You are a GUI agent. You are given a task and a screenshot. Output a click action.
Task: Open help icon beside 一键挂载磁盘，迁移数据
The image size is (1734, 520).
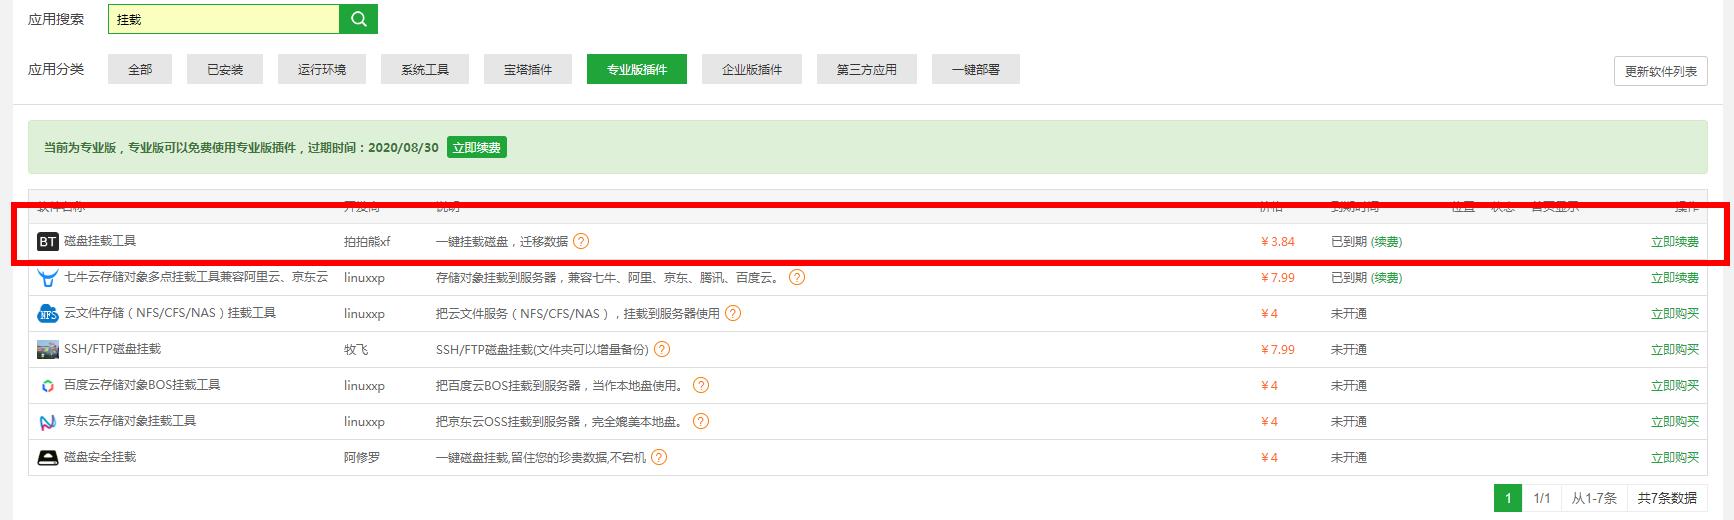pos(581,241)
